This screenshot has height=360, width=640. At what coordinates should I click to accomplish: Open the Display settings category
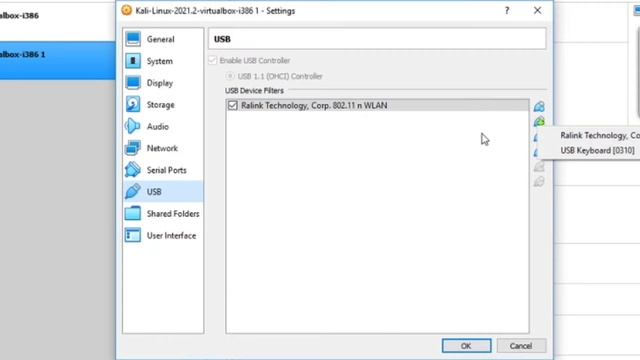point(163,83)
